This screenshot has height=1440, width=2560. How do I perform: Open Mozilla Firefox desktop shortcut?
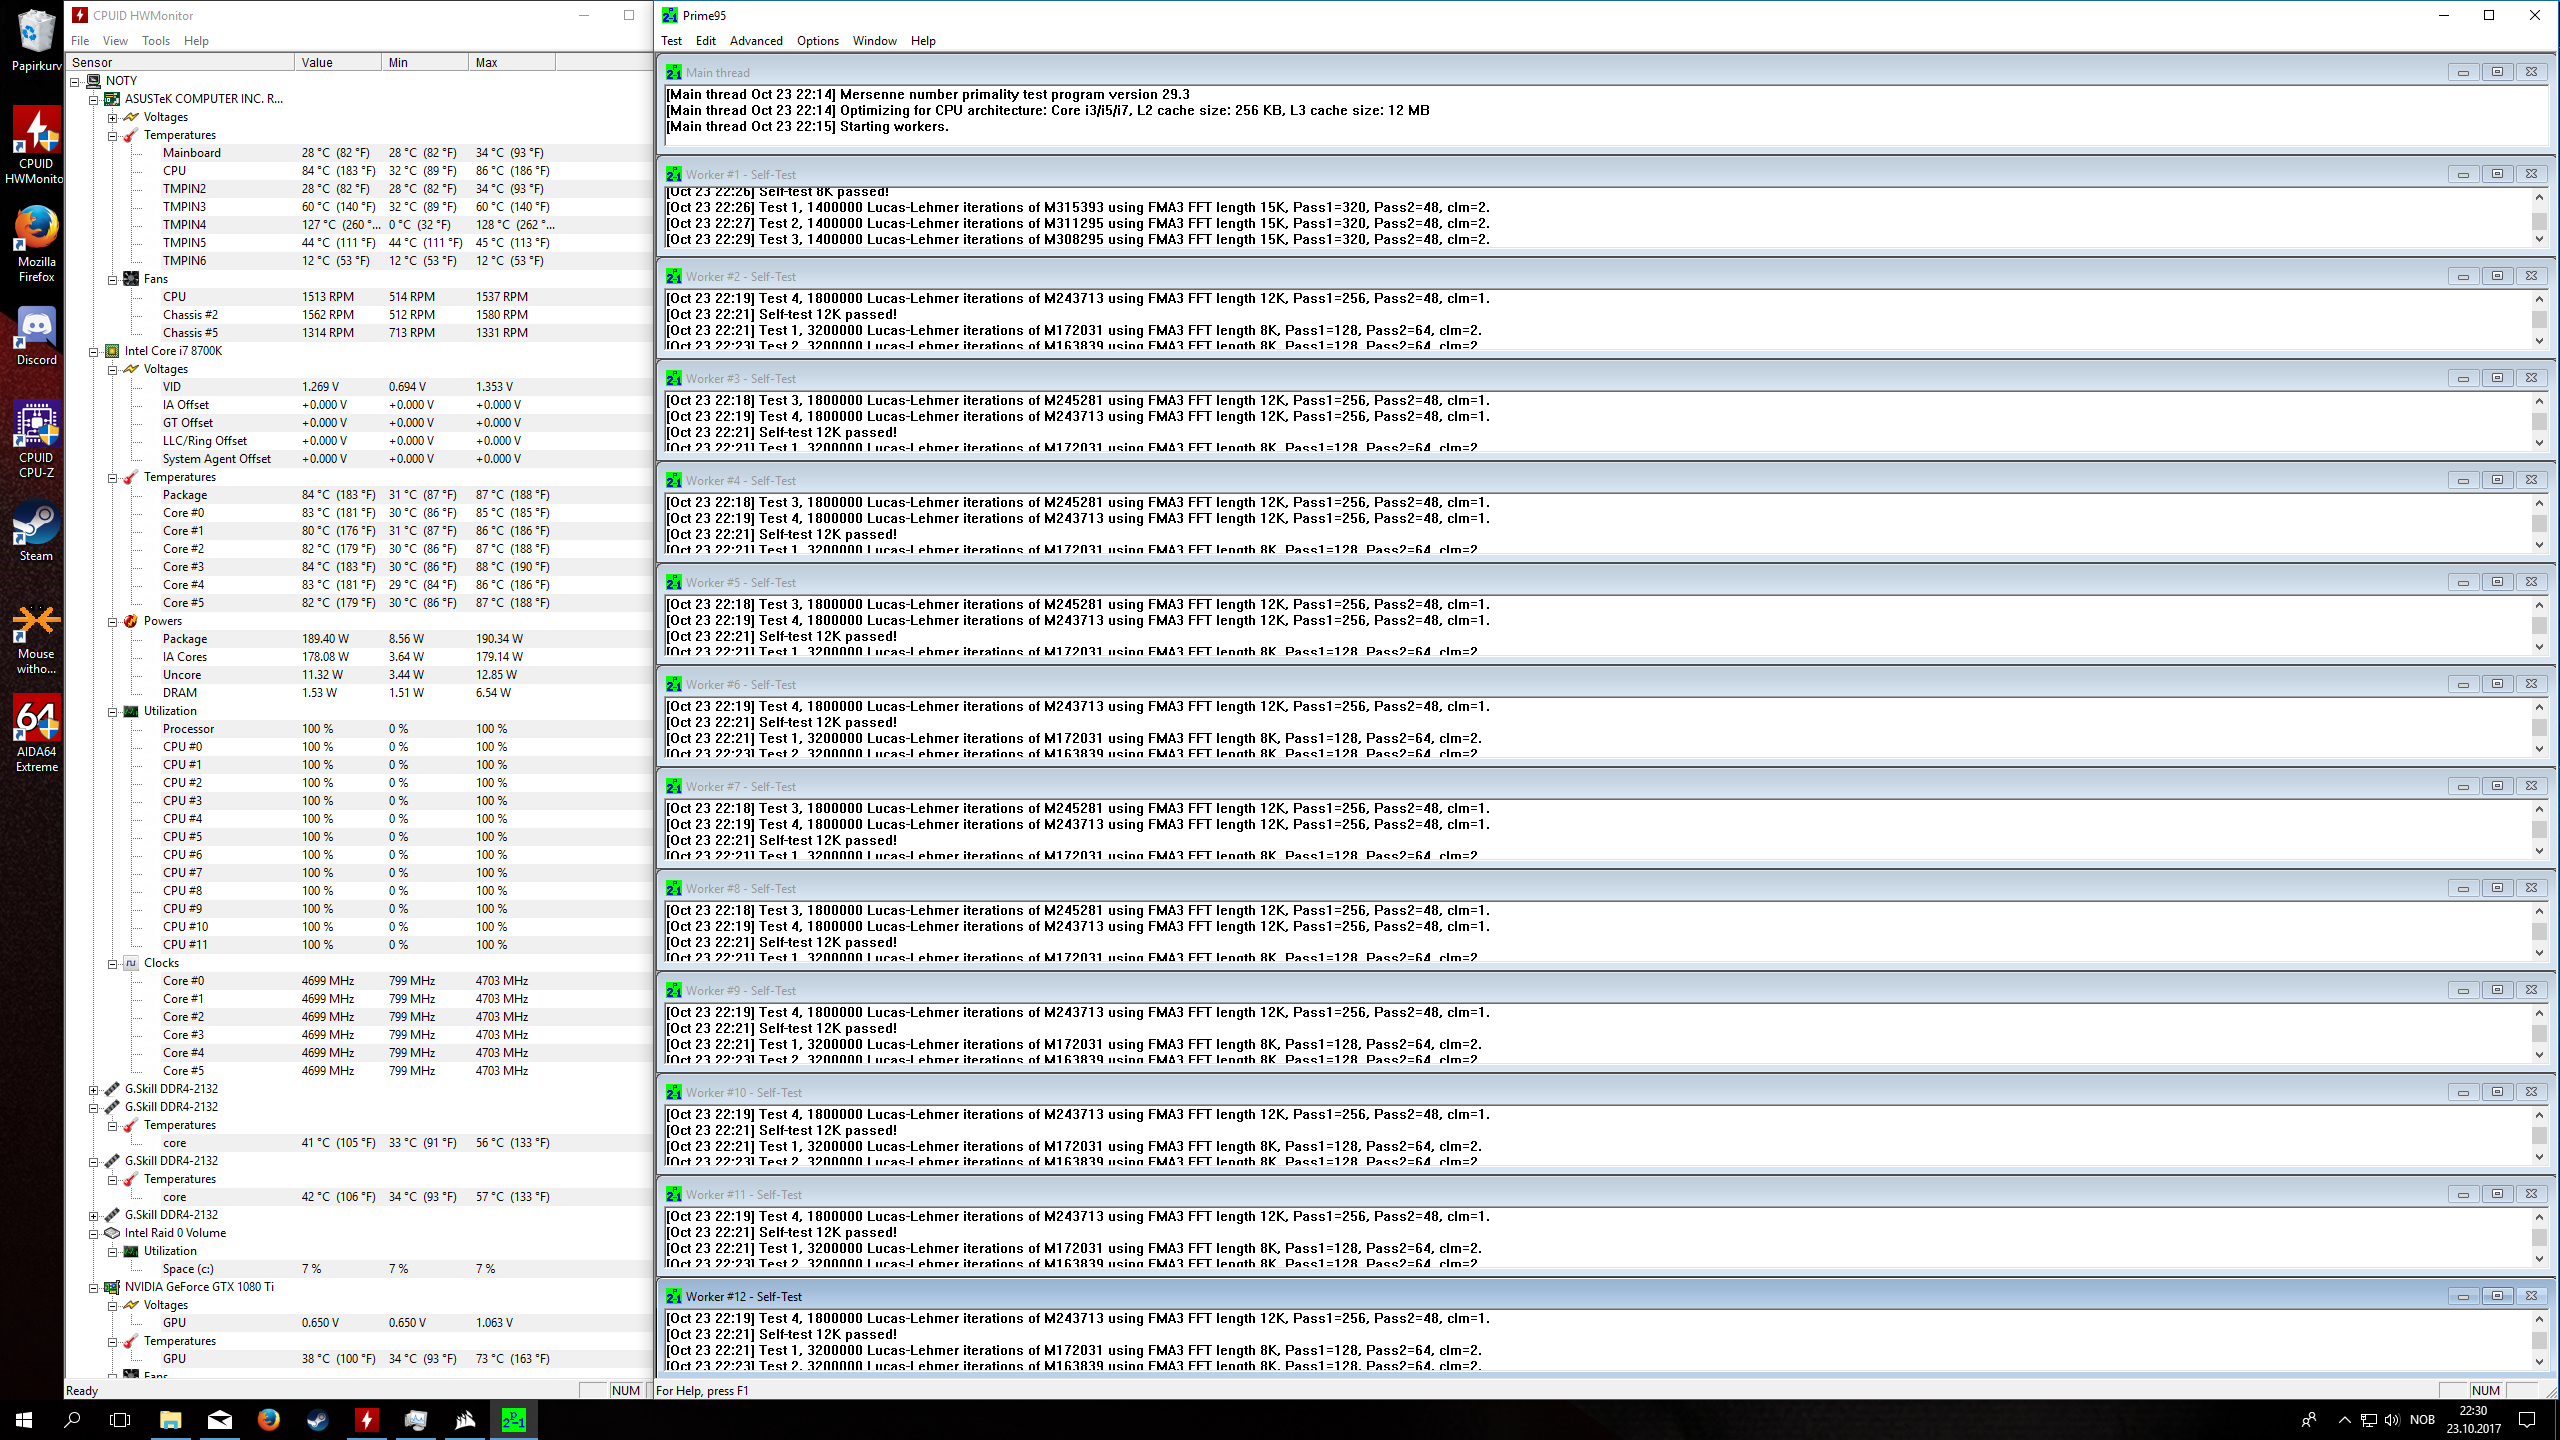36,244
